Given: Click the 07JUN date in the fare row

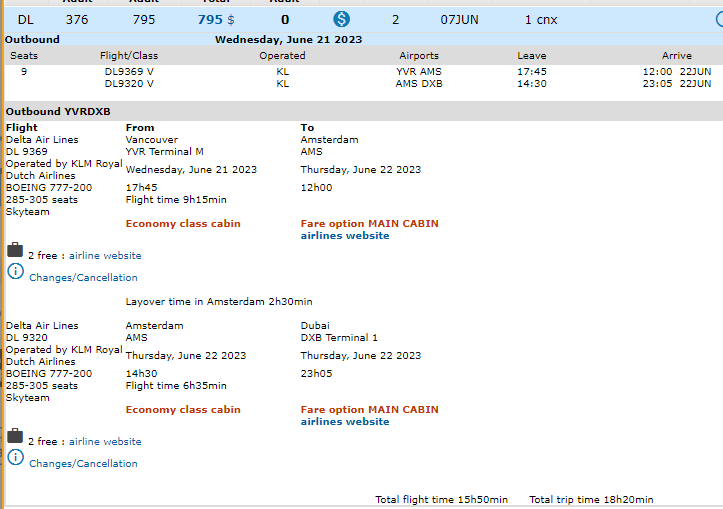Looking at the screenshot, I should [459, 19].
